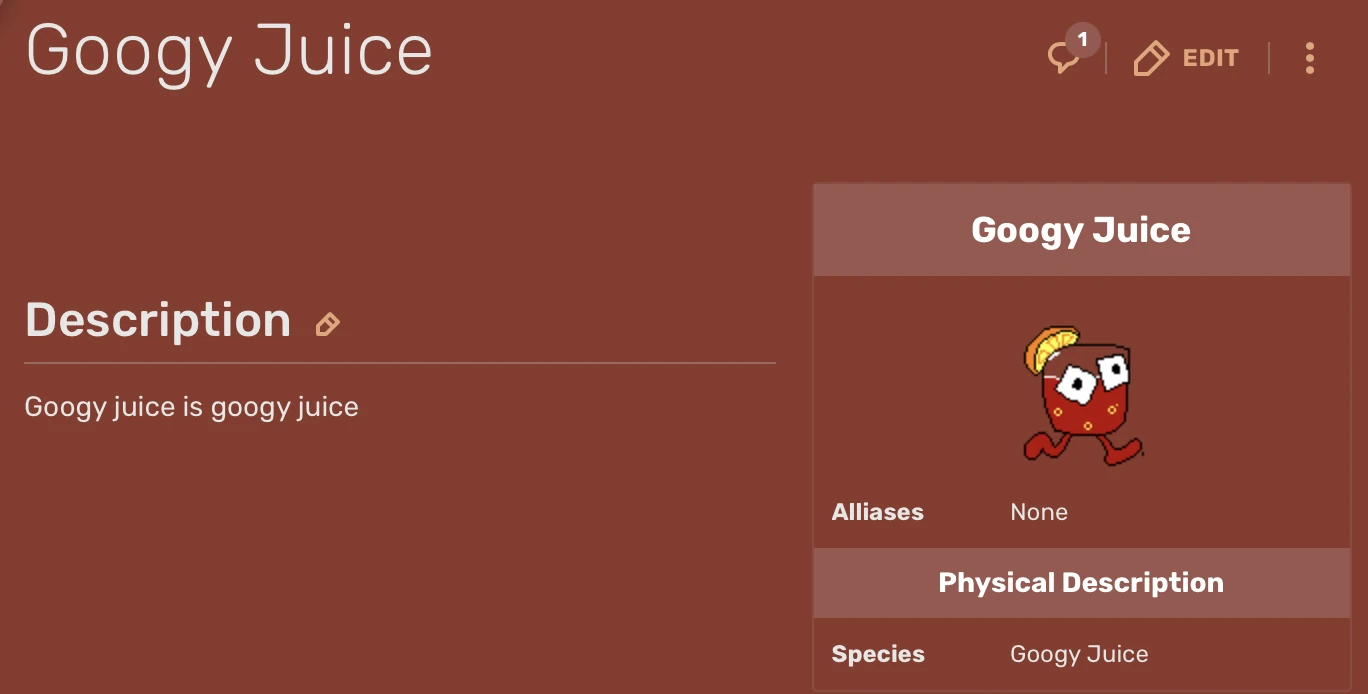Select the Physical Description section header

pyautogui.click(x=1081, y=582)
